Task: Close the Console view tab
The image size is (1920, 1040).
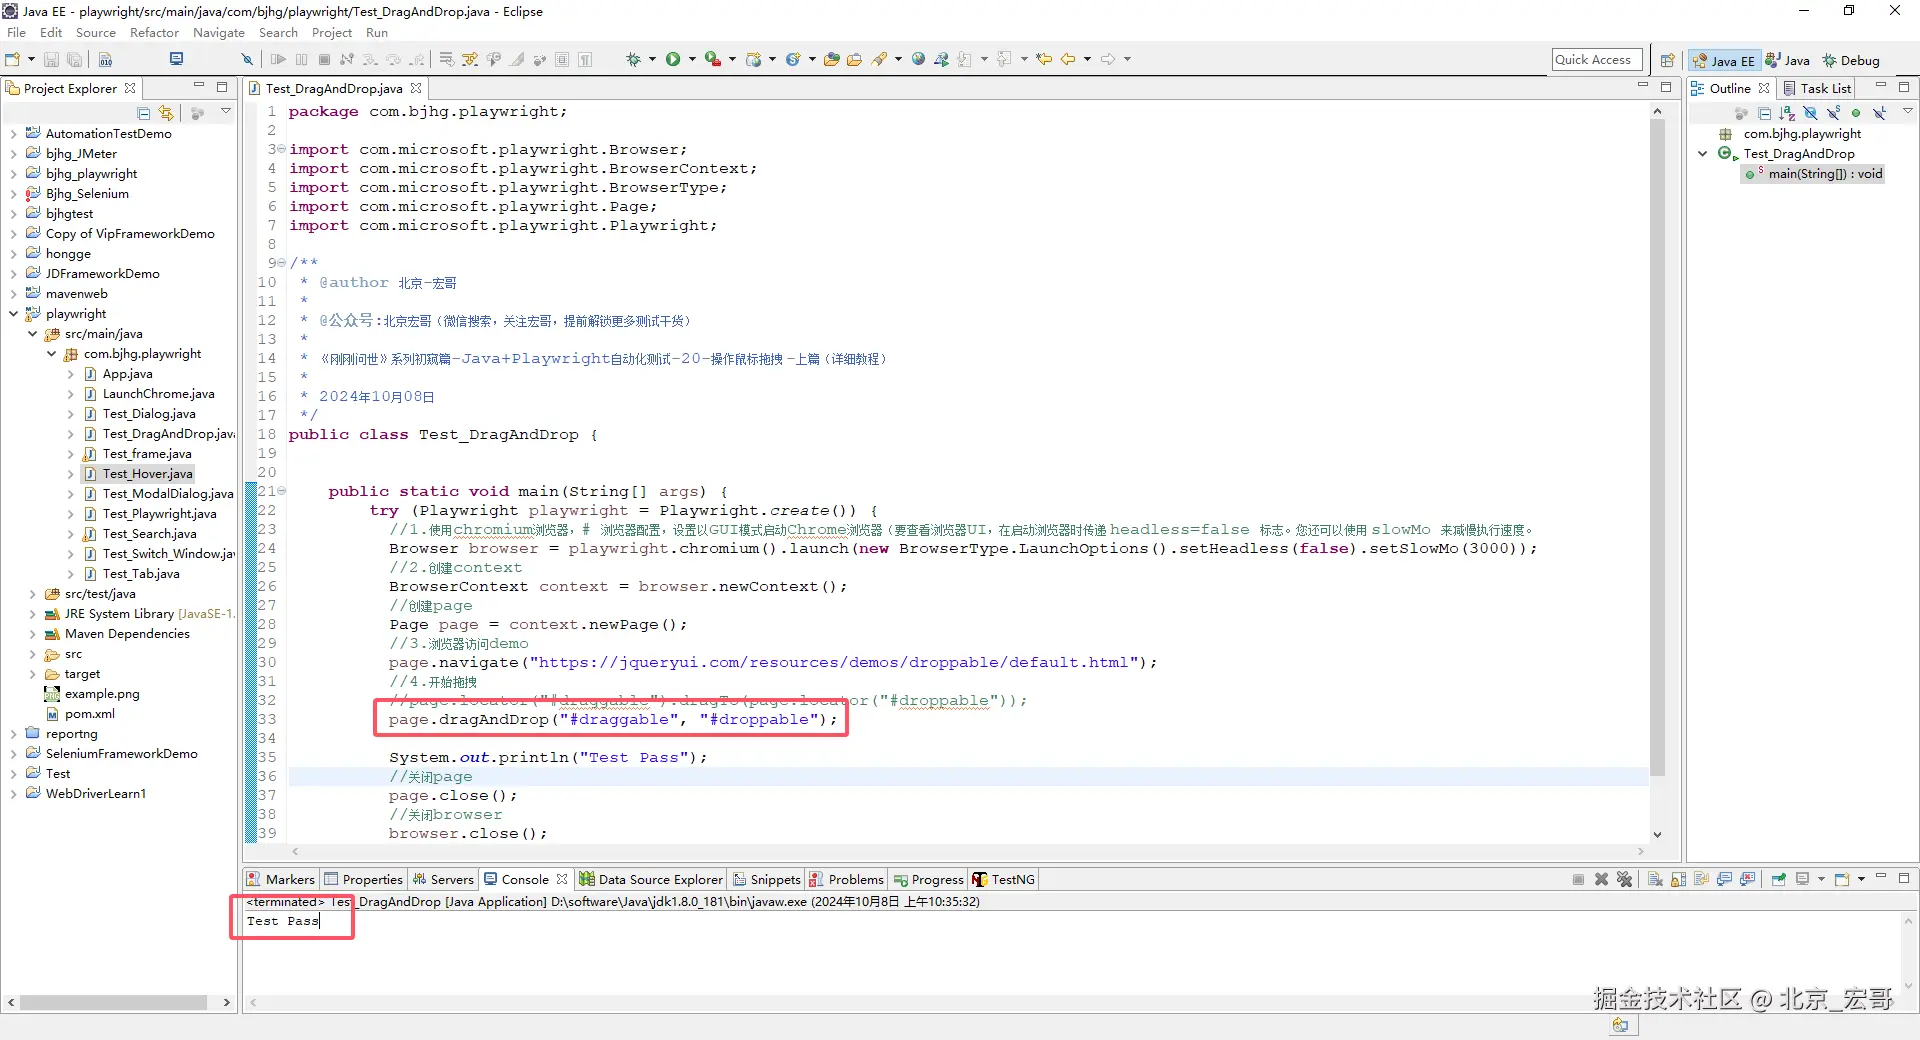Action: coord(562,879)
